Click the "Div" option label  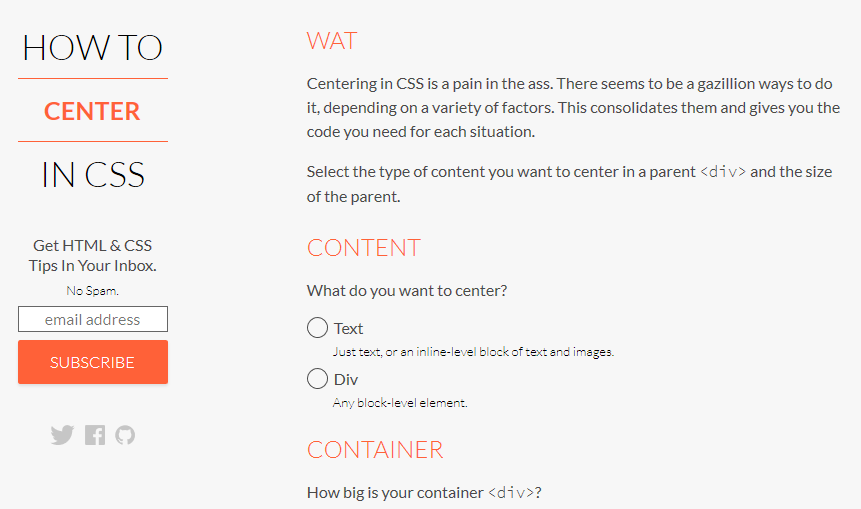coord(346,379)
